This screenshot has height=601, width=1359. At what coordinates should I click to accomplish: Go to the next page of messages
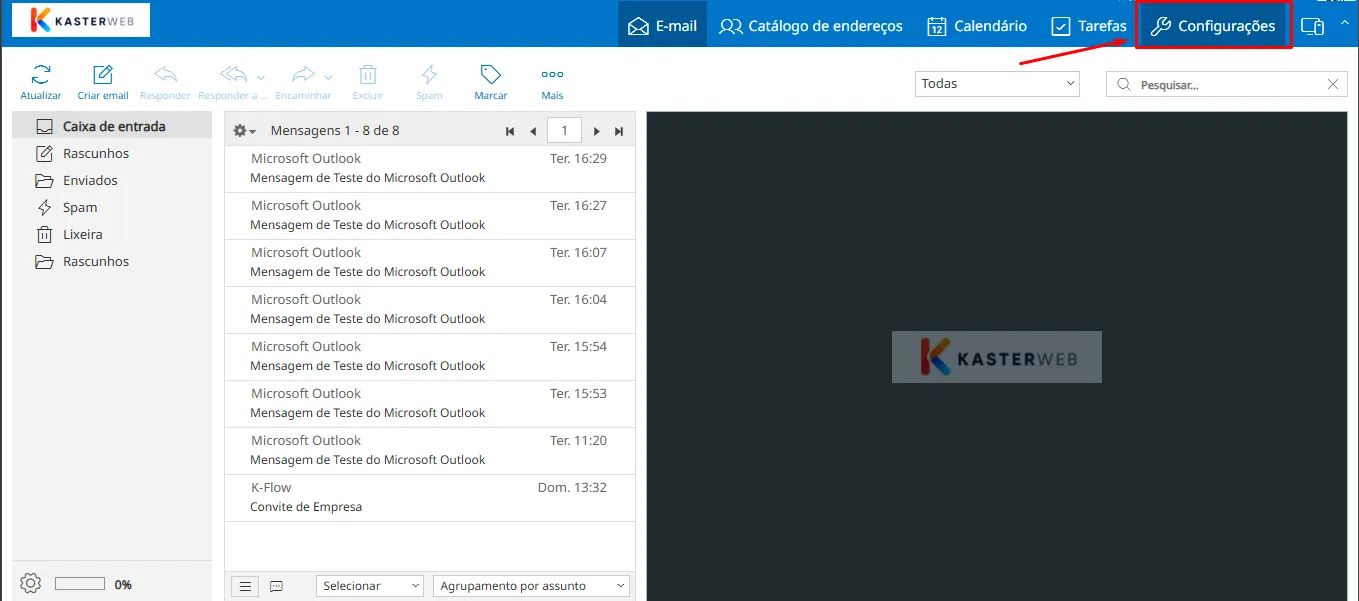[597, 131]
